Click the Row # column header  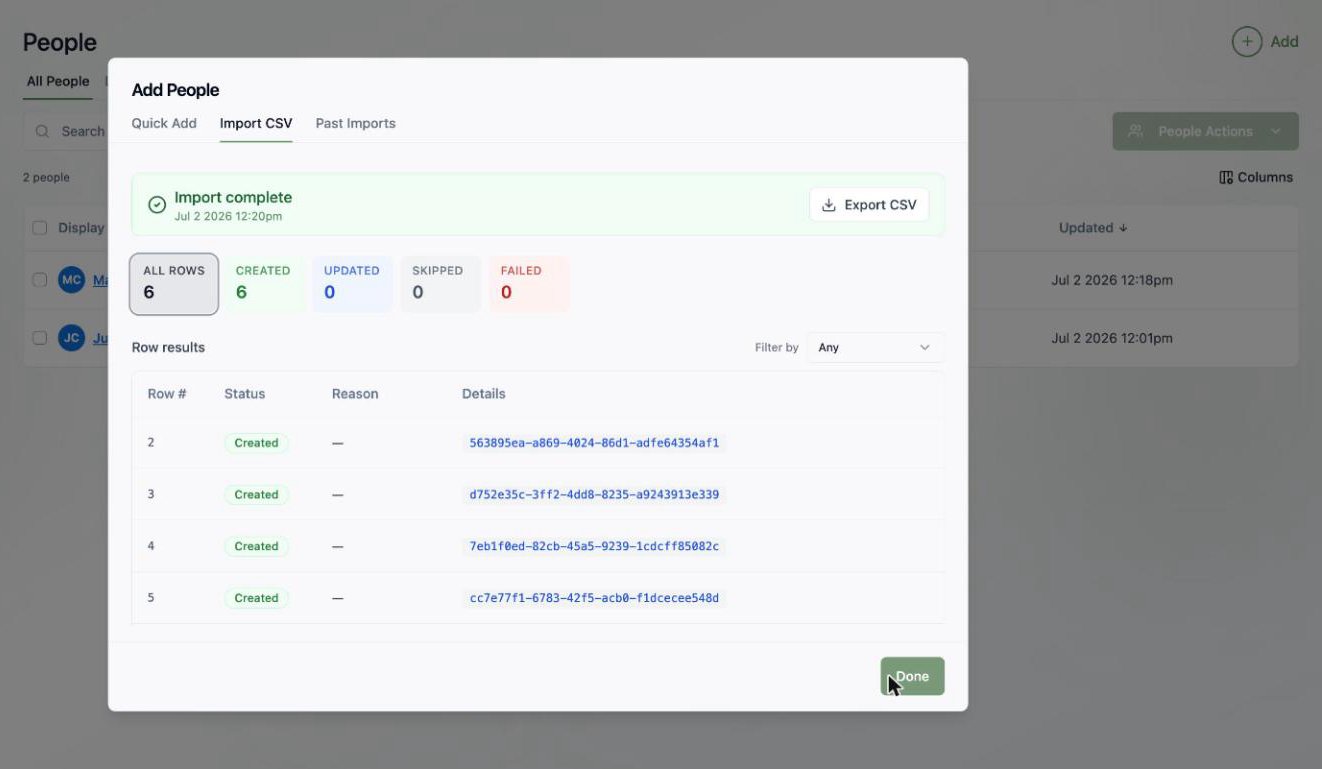(x=167, y=394)
